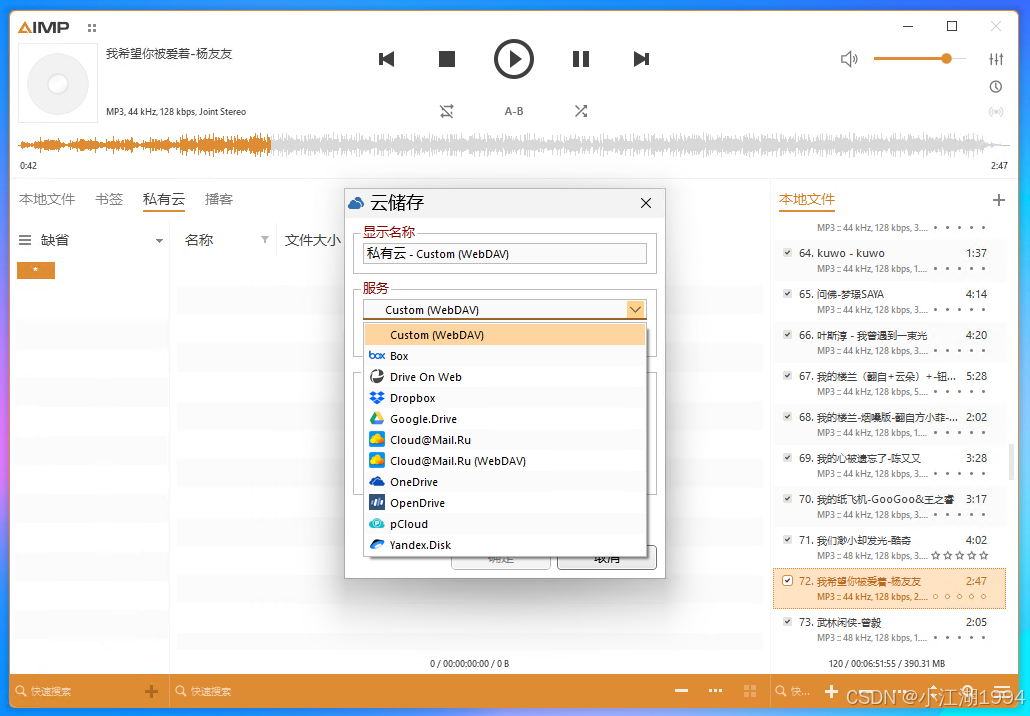Choose Custom (WebDAV) from the list
This screenshot has height=716, width=1030.
click(x=504, y=335)
